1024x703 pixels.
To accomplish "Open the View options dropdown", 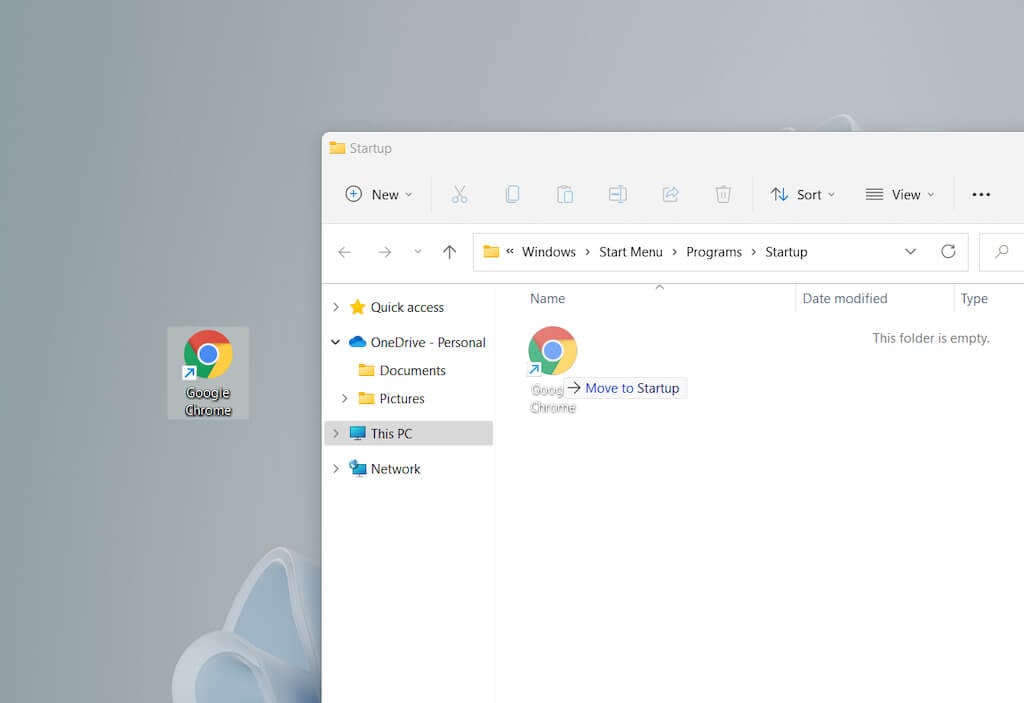I will click(900, 195).
